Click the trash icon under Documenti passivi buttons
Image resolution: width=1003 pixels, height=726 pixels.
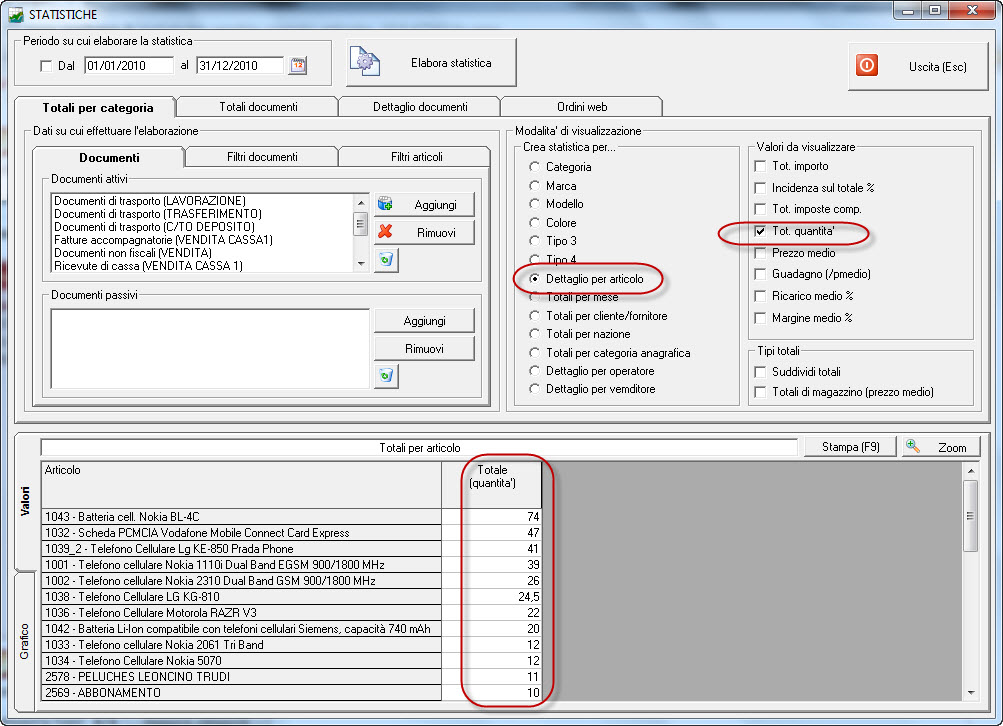point(386,375)
